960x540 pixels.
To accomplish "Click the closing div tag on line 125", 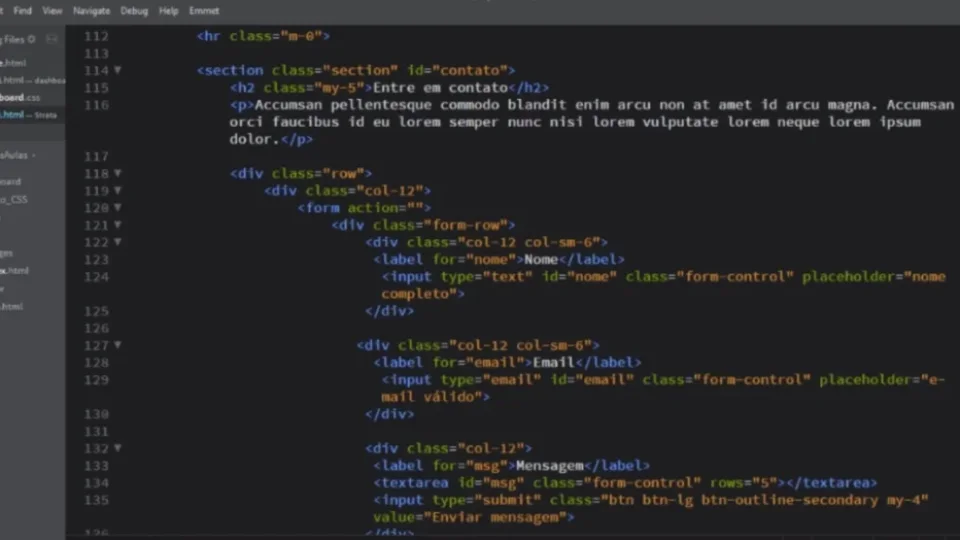I will pos(389,311).
